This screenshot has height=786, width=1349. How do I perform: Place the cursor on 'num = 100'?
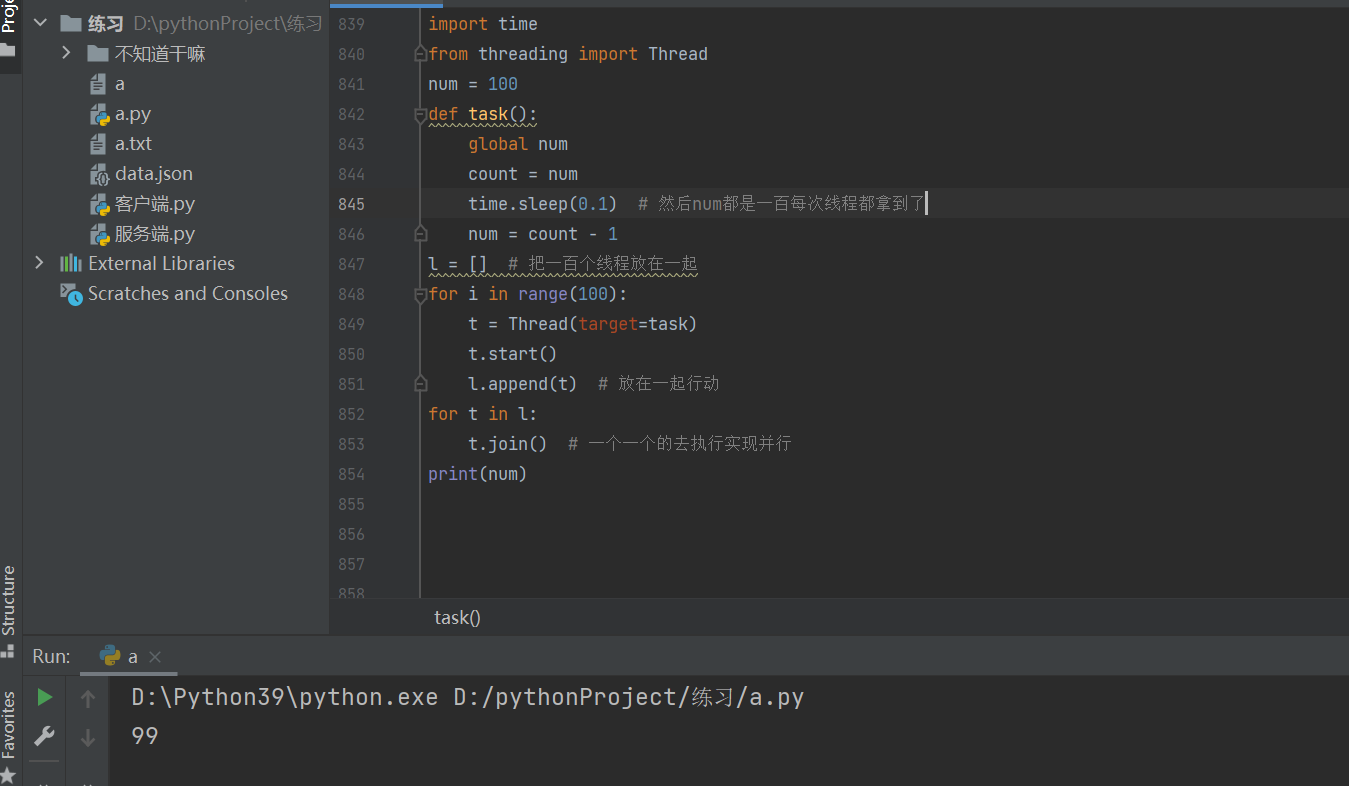coord(473,84)
